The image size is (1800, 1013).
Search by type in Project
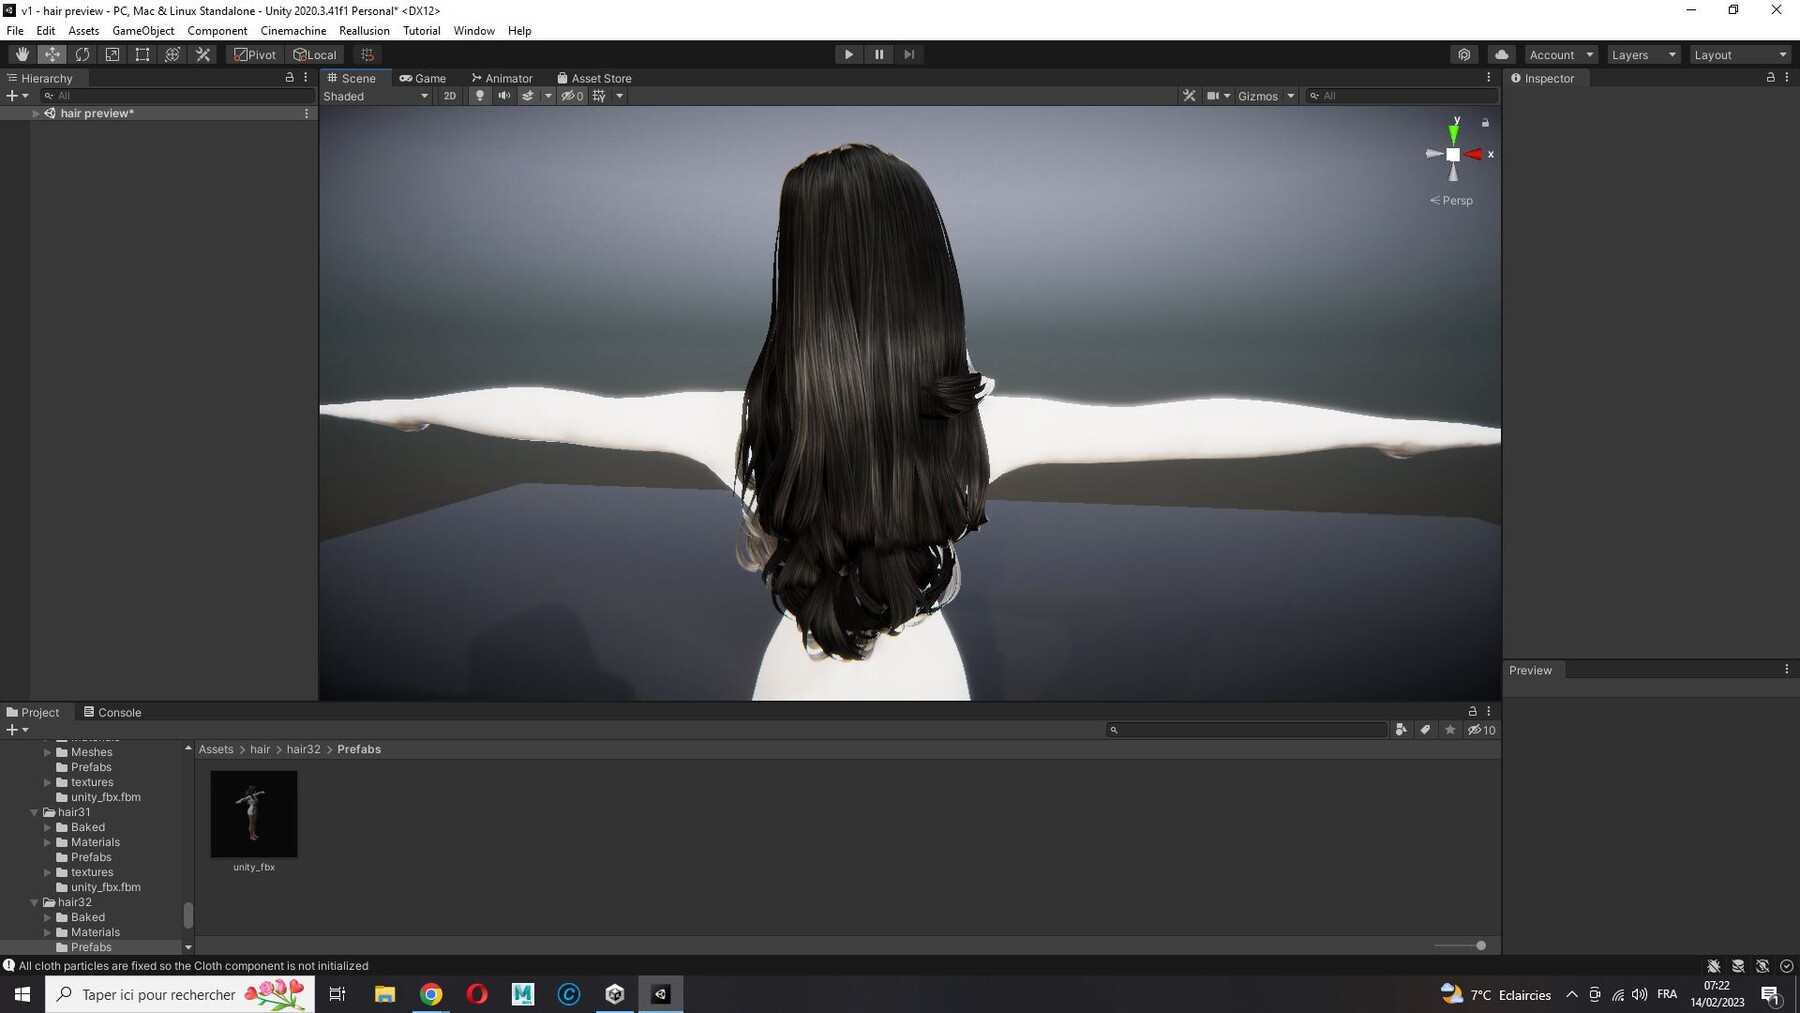pyautogui.click(x=1401, y=730)
